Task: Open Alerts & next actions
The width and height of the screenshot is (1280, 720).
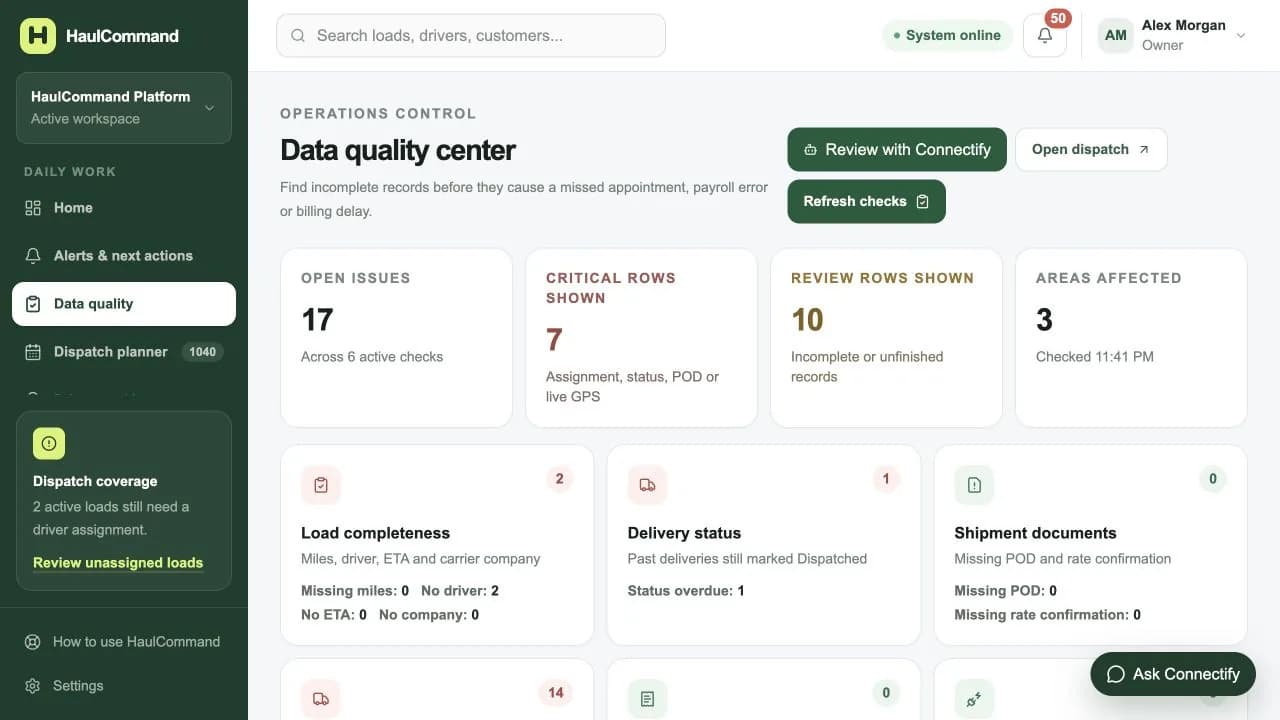Action: (x=124, y=256)
